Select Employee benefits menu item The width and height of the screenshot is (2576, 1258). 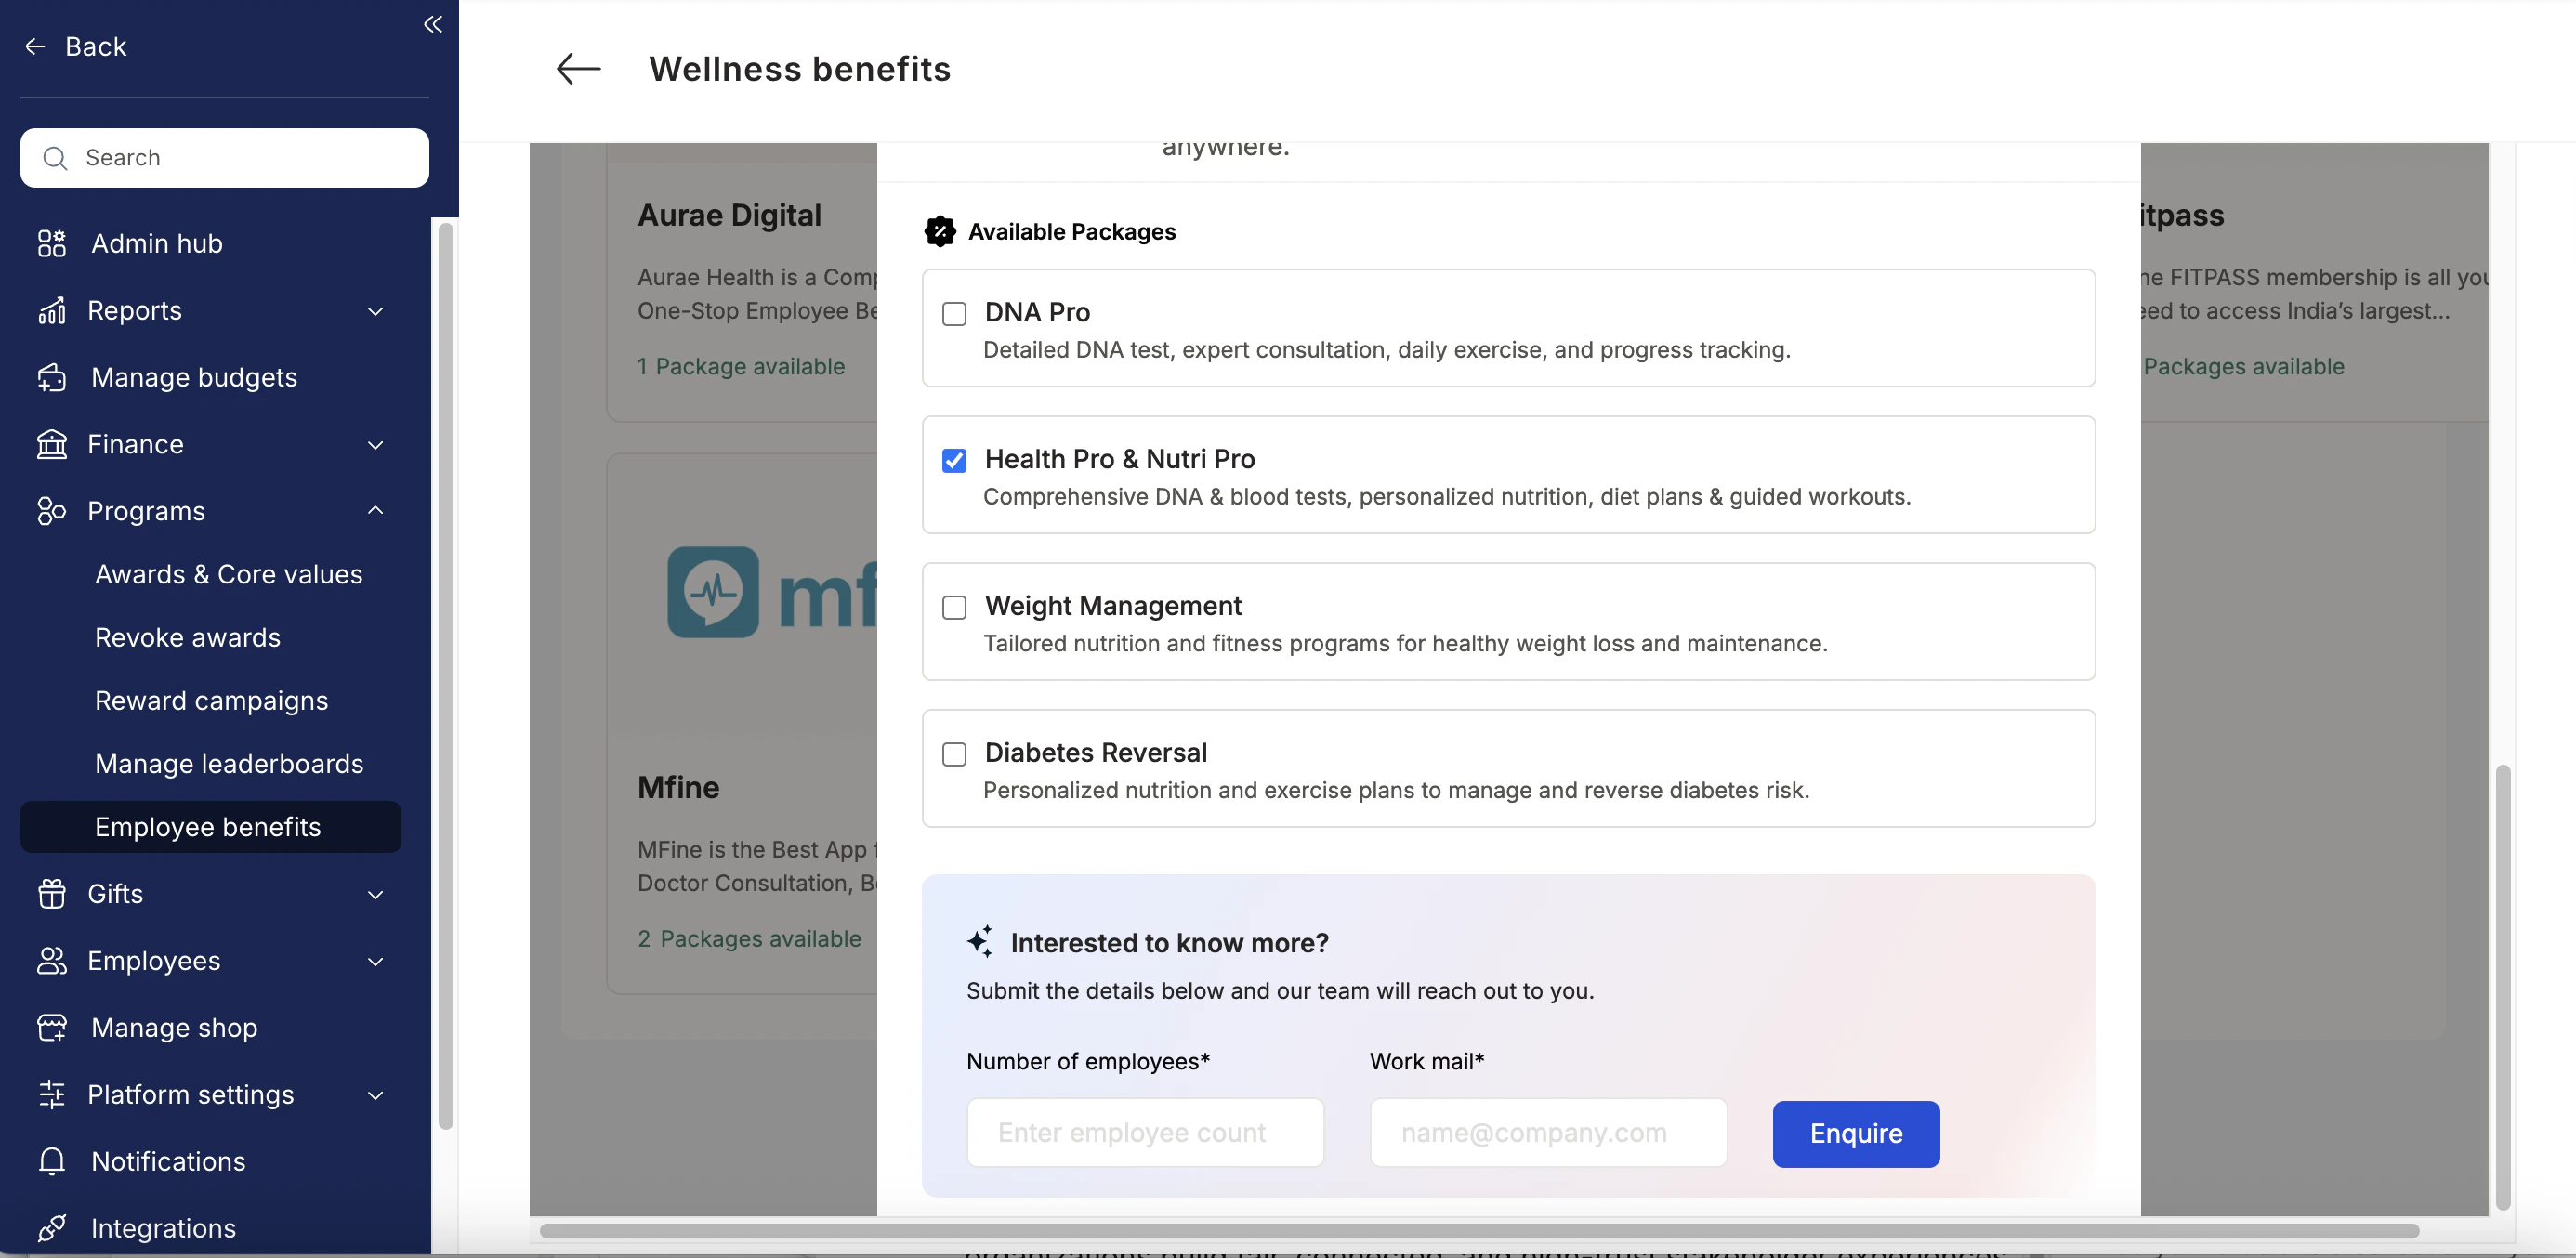click(x=211, y=827)
